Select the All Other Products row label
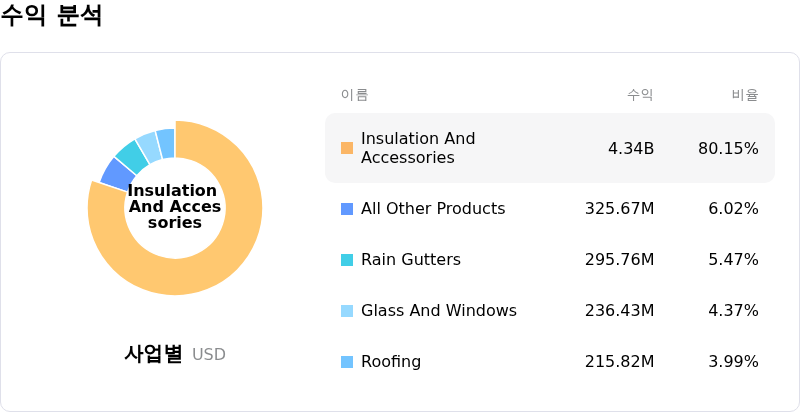 coord(432,209)
